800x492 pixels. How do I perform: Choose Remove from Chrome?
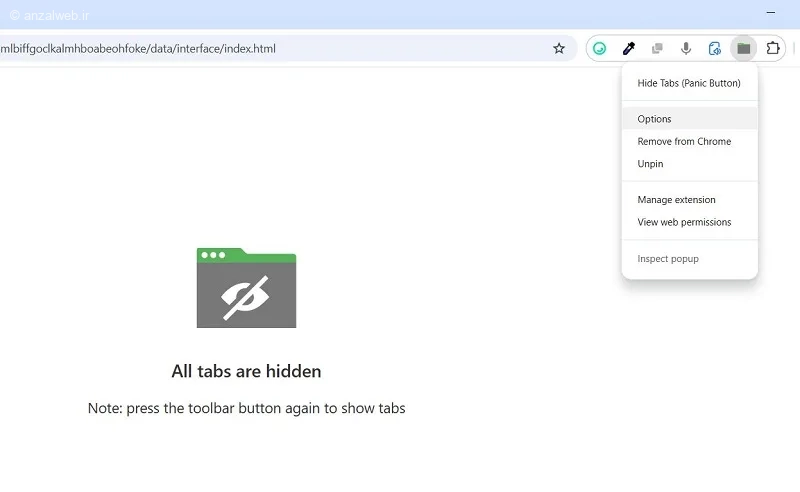(689, 141)
